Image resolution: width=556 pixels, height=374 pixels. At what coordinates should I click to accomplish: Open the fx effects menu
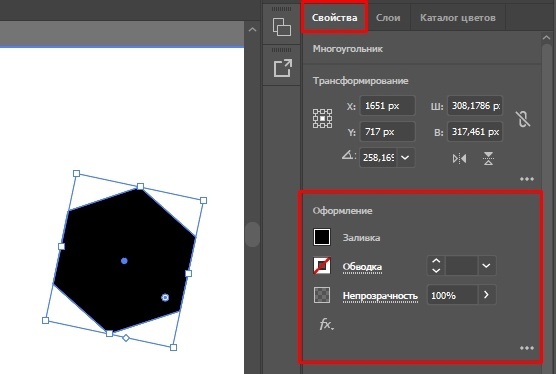tap(326, 324)
